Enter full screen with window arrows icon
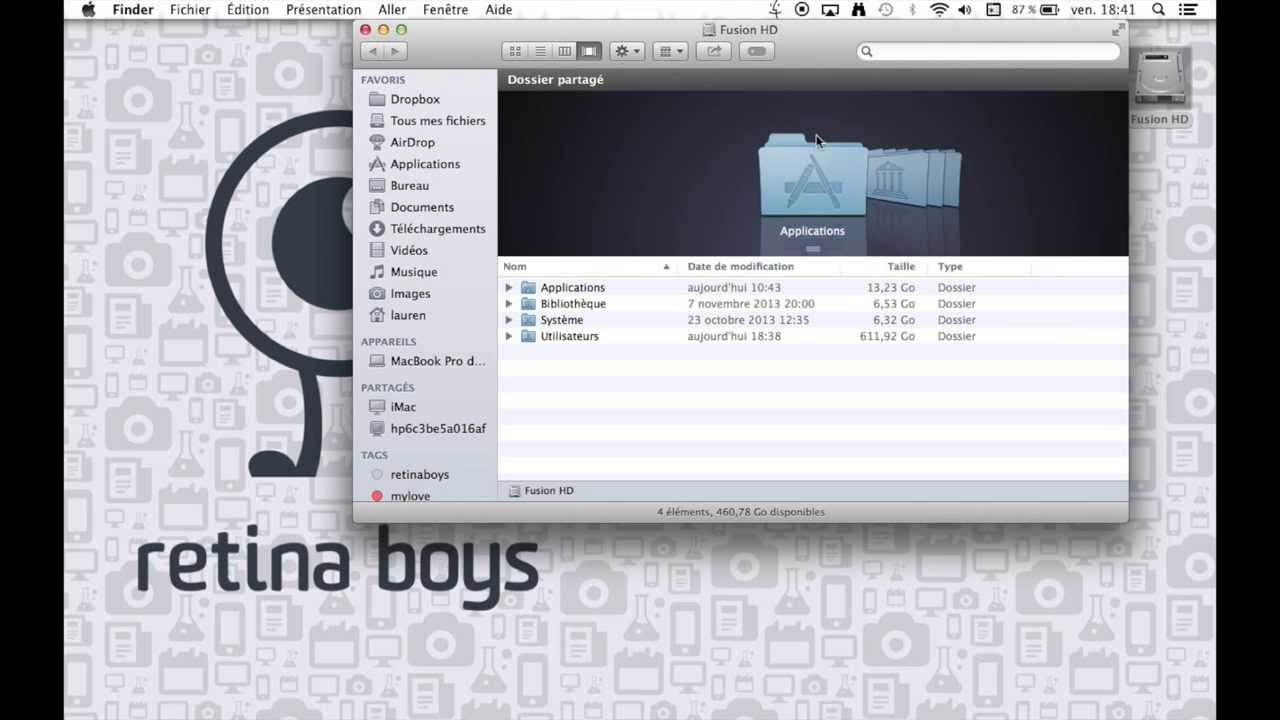 coord(1117,30)
